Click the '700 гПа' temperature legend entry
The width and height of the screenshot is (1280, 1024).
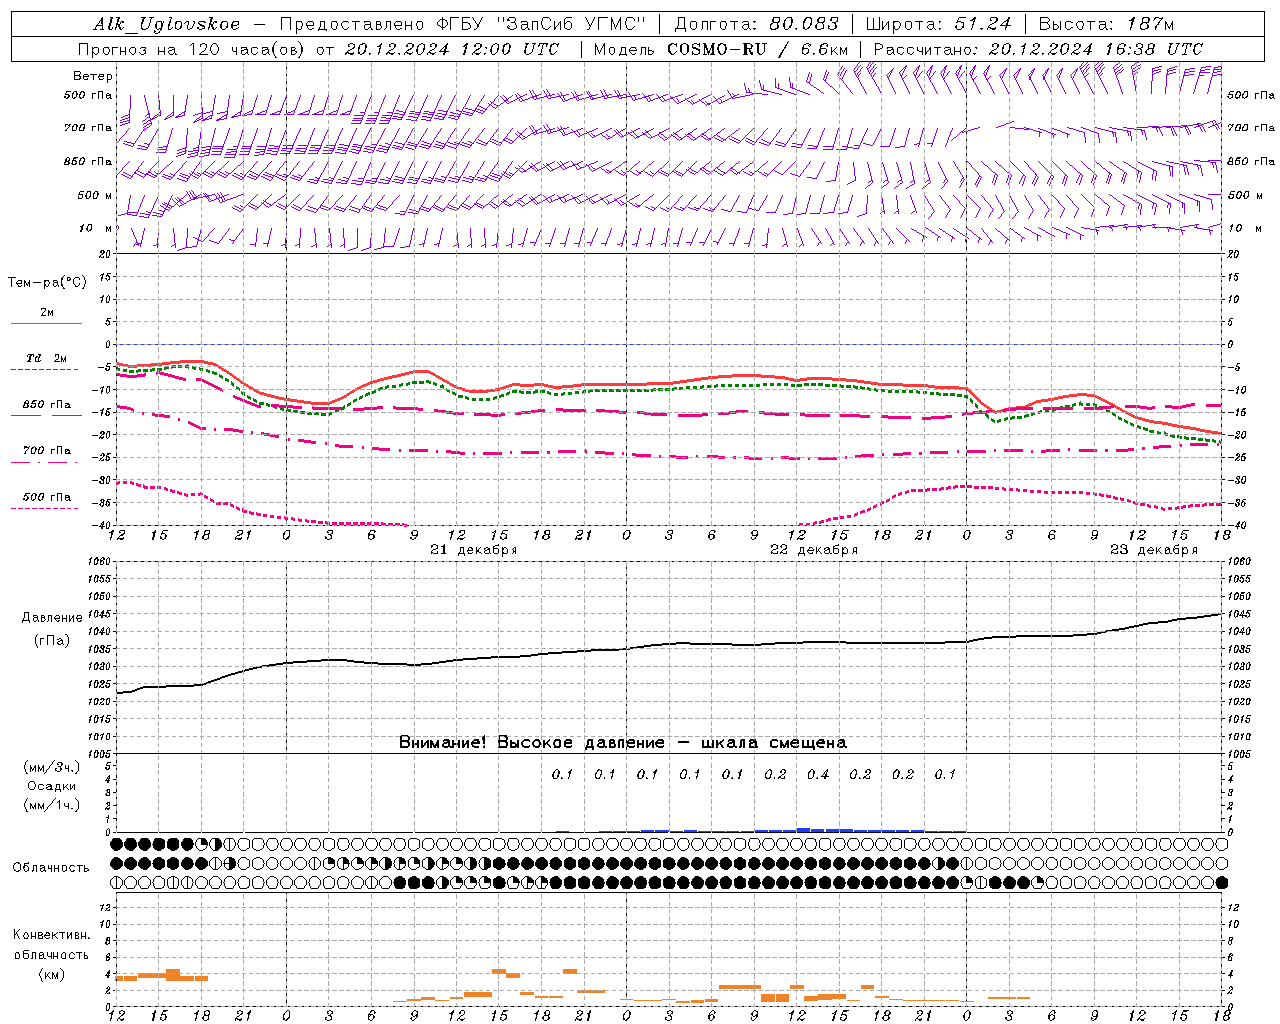click(x=47, y=451)
